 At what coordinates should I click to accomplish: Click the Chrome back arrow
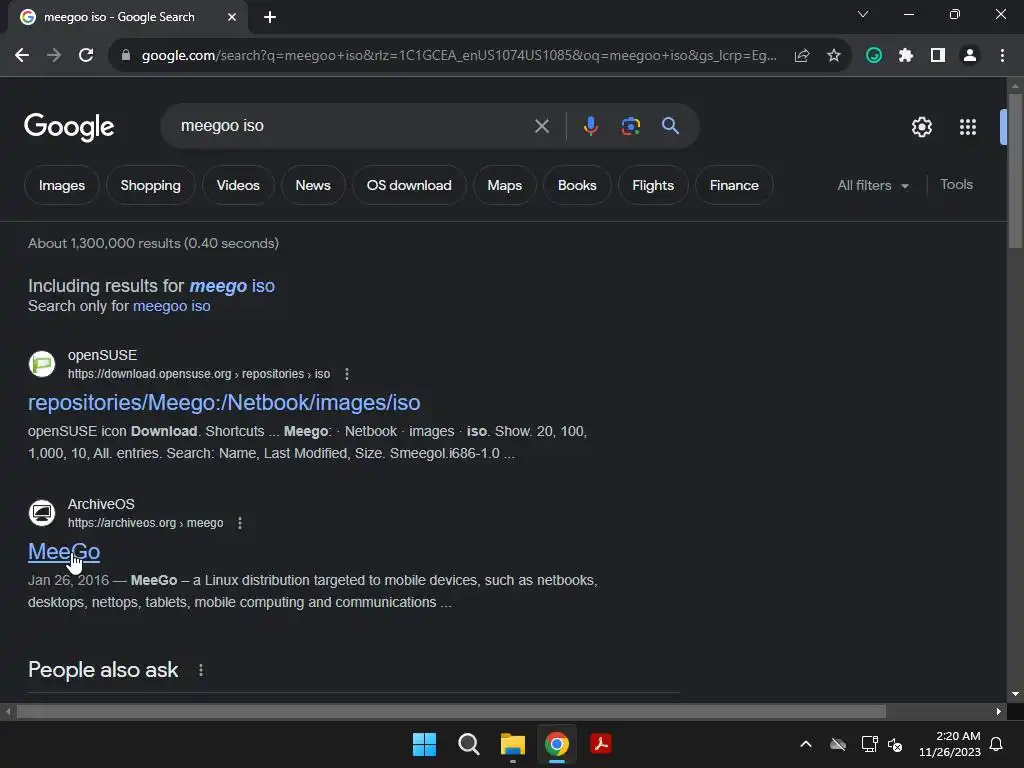(x=22, y=56)
